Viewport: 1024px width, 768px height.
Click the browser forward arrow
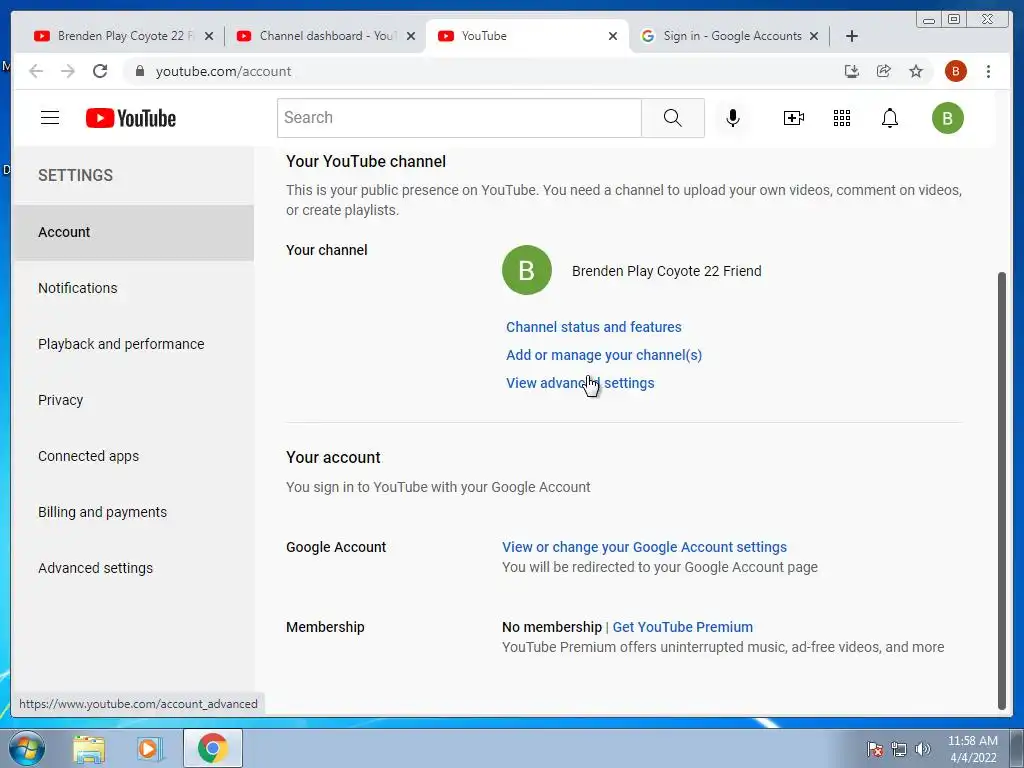68,71
